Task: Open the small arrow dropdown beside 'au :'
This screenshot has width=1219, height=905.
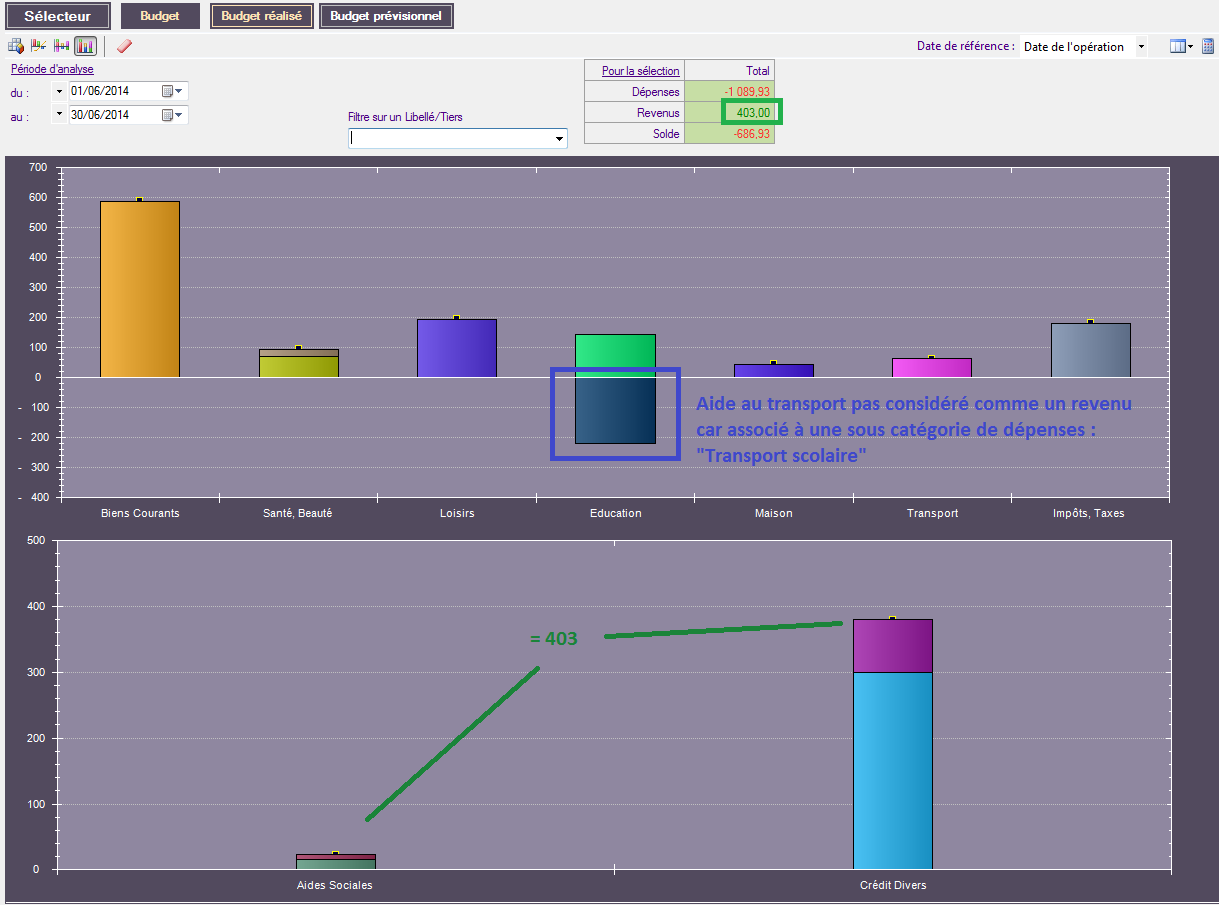Action: click(59, 115)
